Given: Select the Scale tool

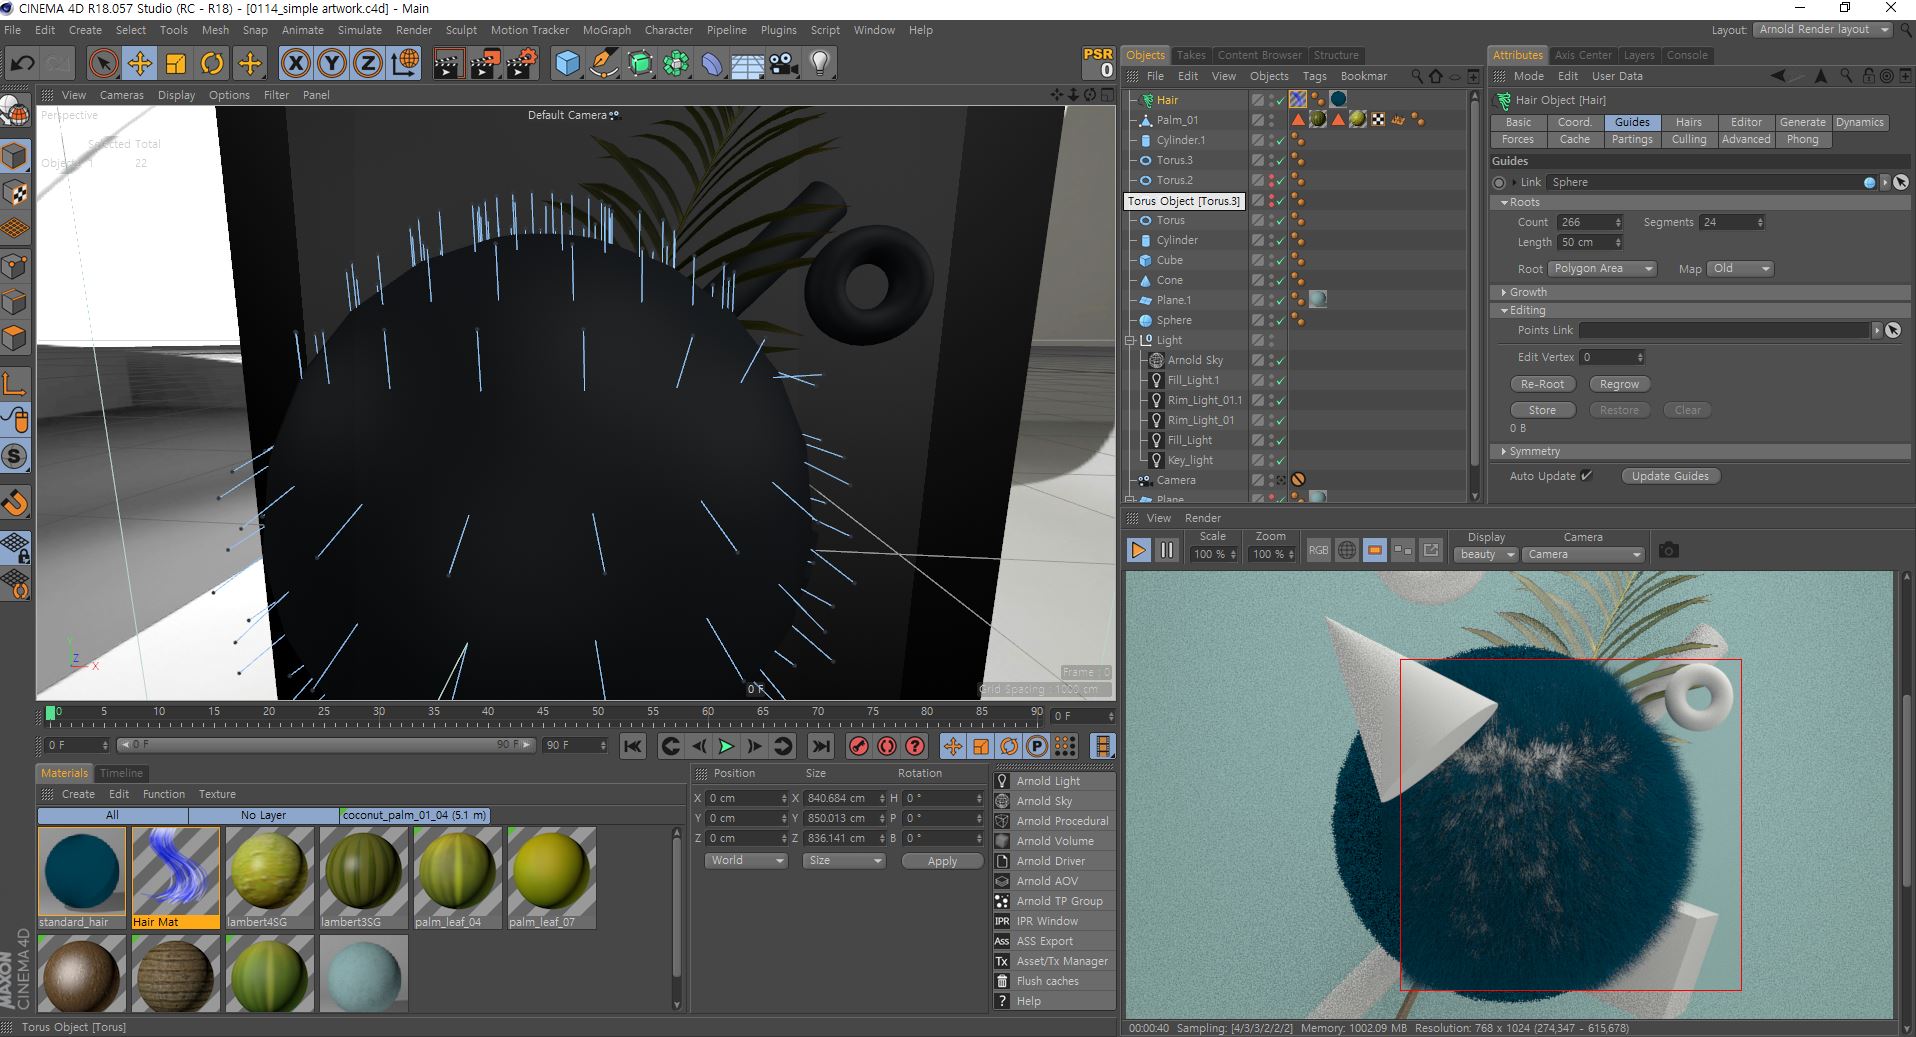Looking at the screenshot, I should [176, 64].
